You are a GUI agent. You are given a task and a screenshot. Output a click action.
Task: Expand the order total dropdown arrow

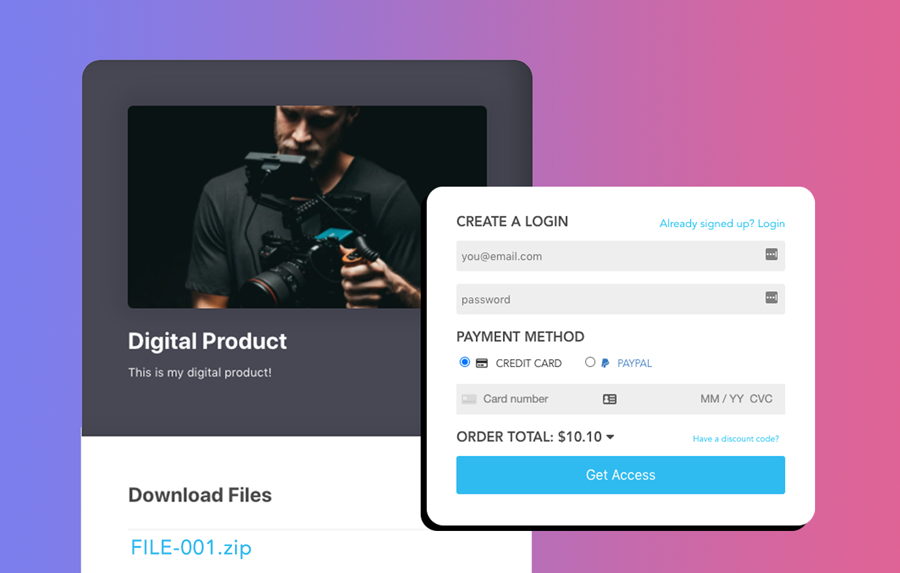pos(610,437)
